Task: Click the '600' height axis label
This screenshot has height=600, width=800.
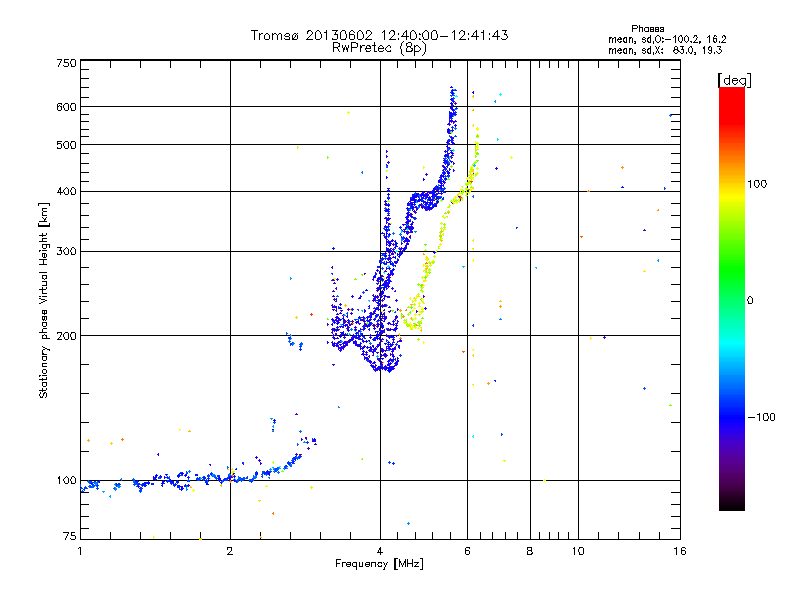Action: click(x=66, y=107)
